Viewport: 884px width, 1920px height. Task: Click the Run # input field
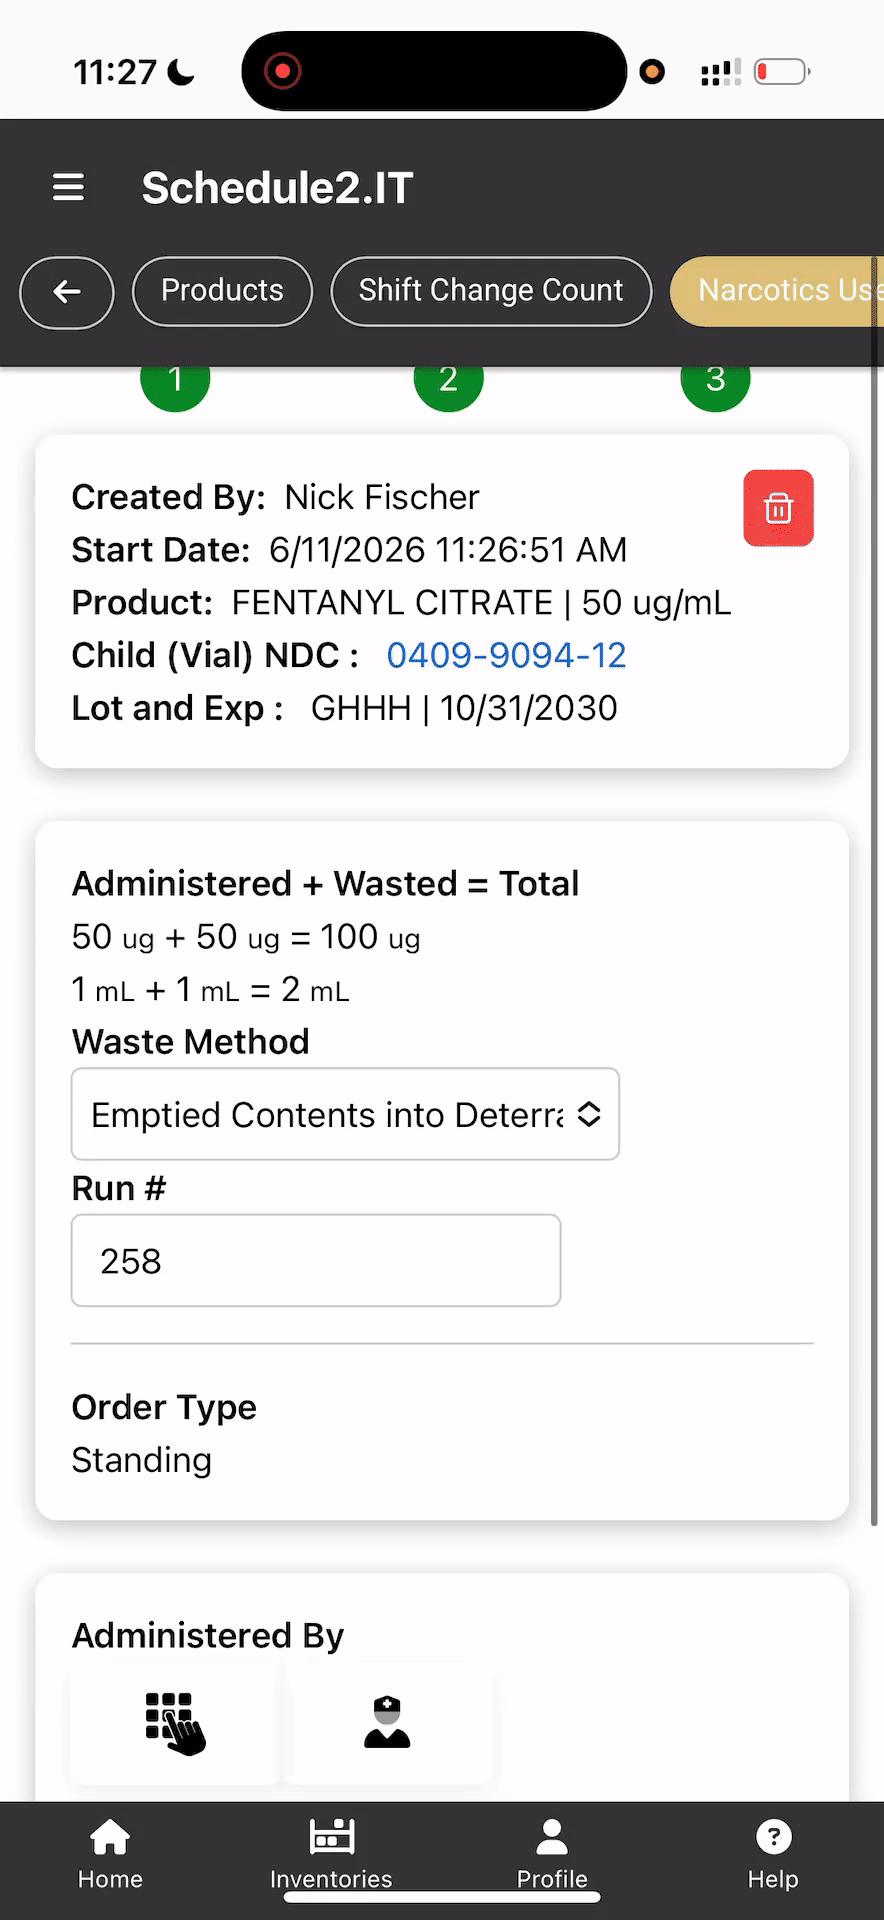point(316,1260)
